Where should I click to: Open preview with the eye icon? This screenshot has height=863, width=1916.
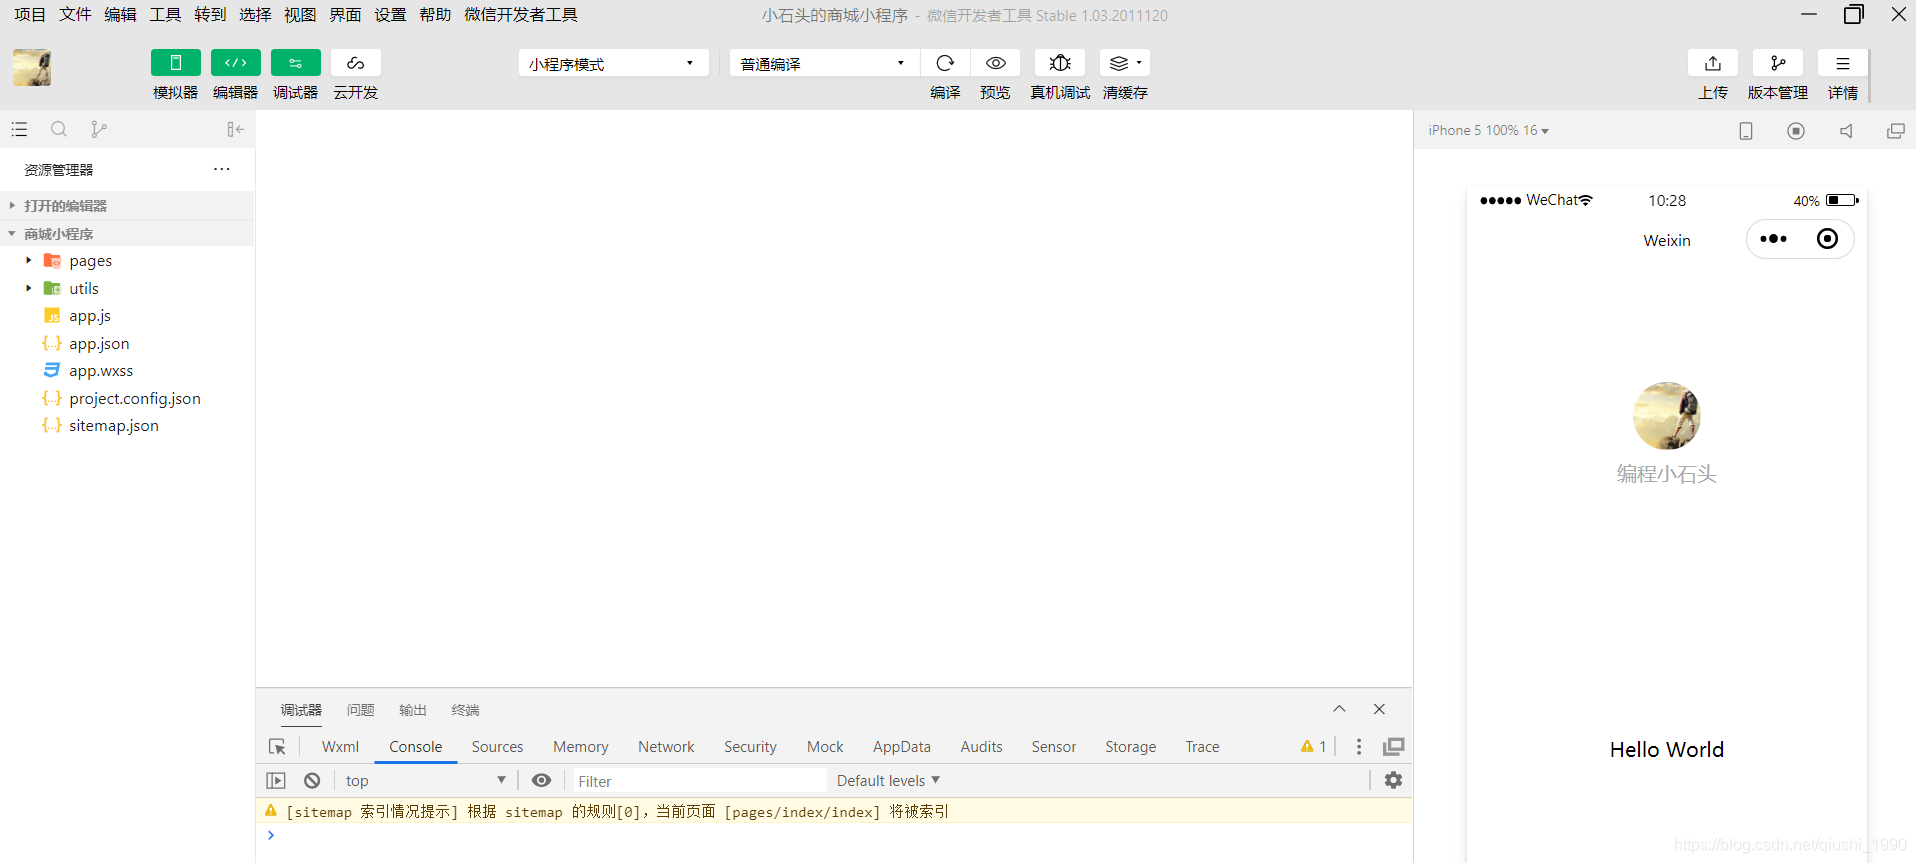tap(995, 63)
